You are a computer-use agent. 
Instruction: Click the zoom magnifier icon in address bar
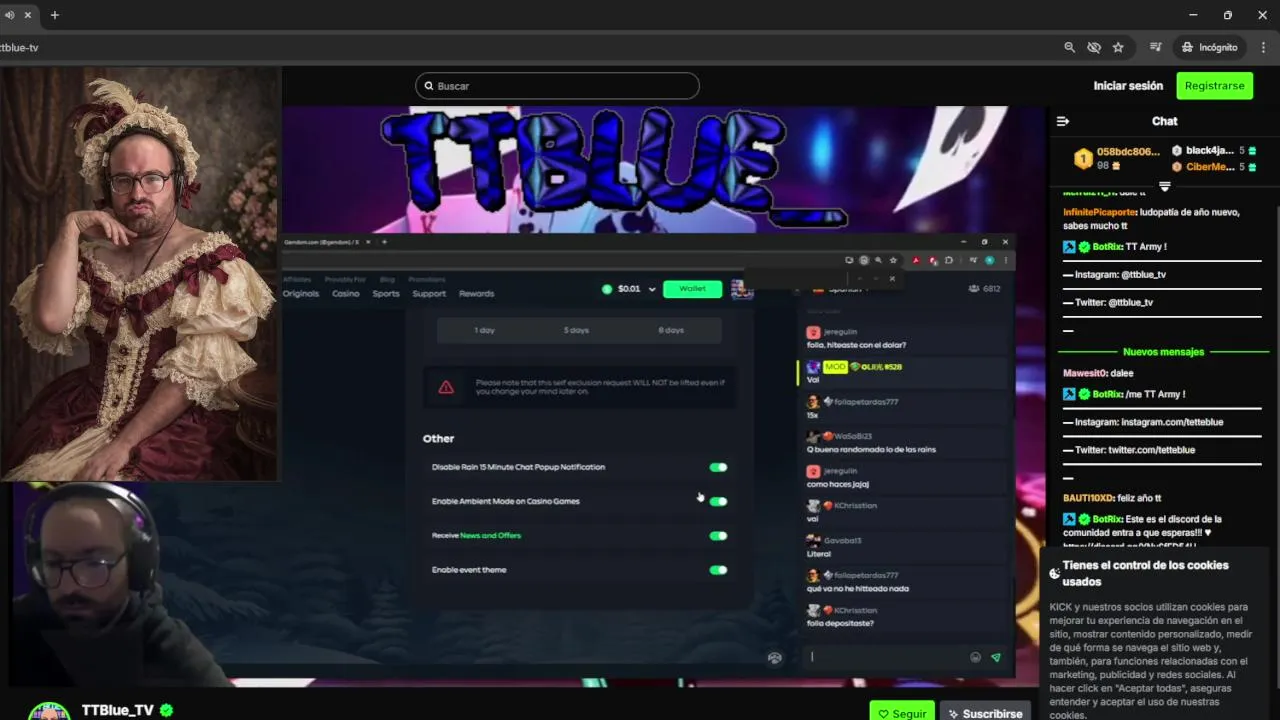click(x=1070, y=47)
